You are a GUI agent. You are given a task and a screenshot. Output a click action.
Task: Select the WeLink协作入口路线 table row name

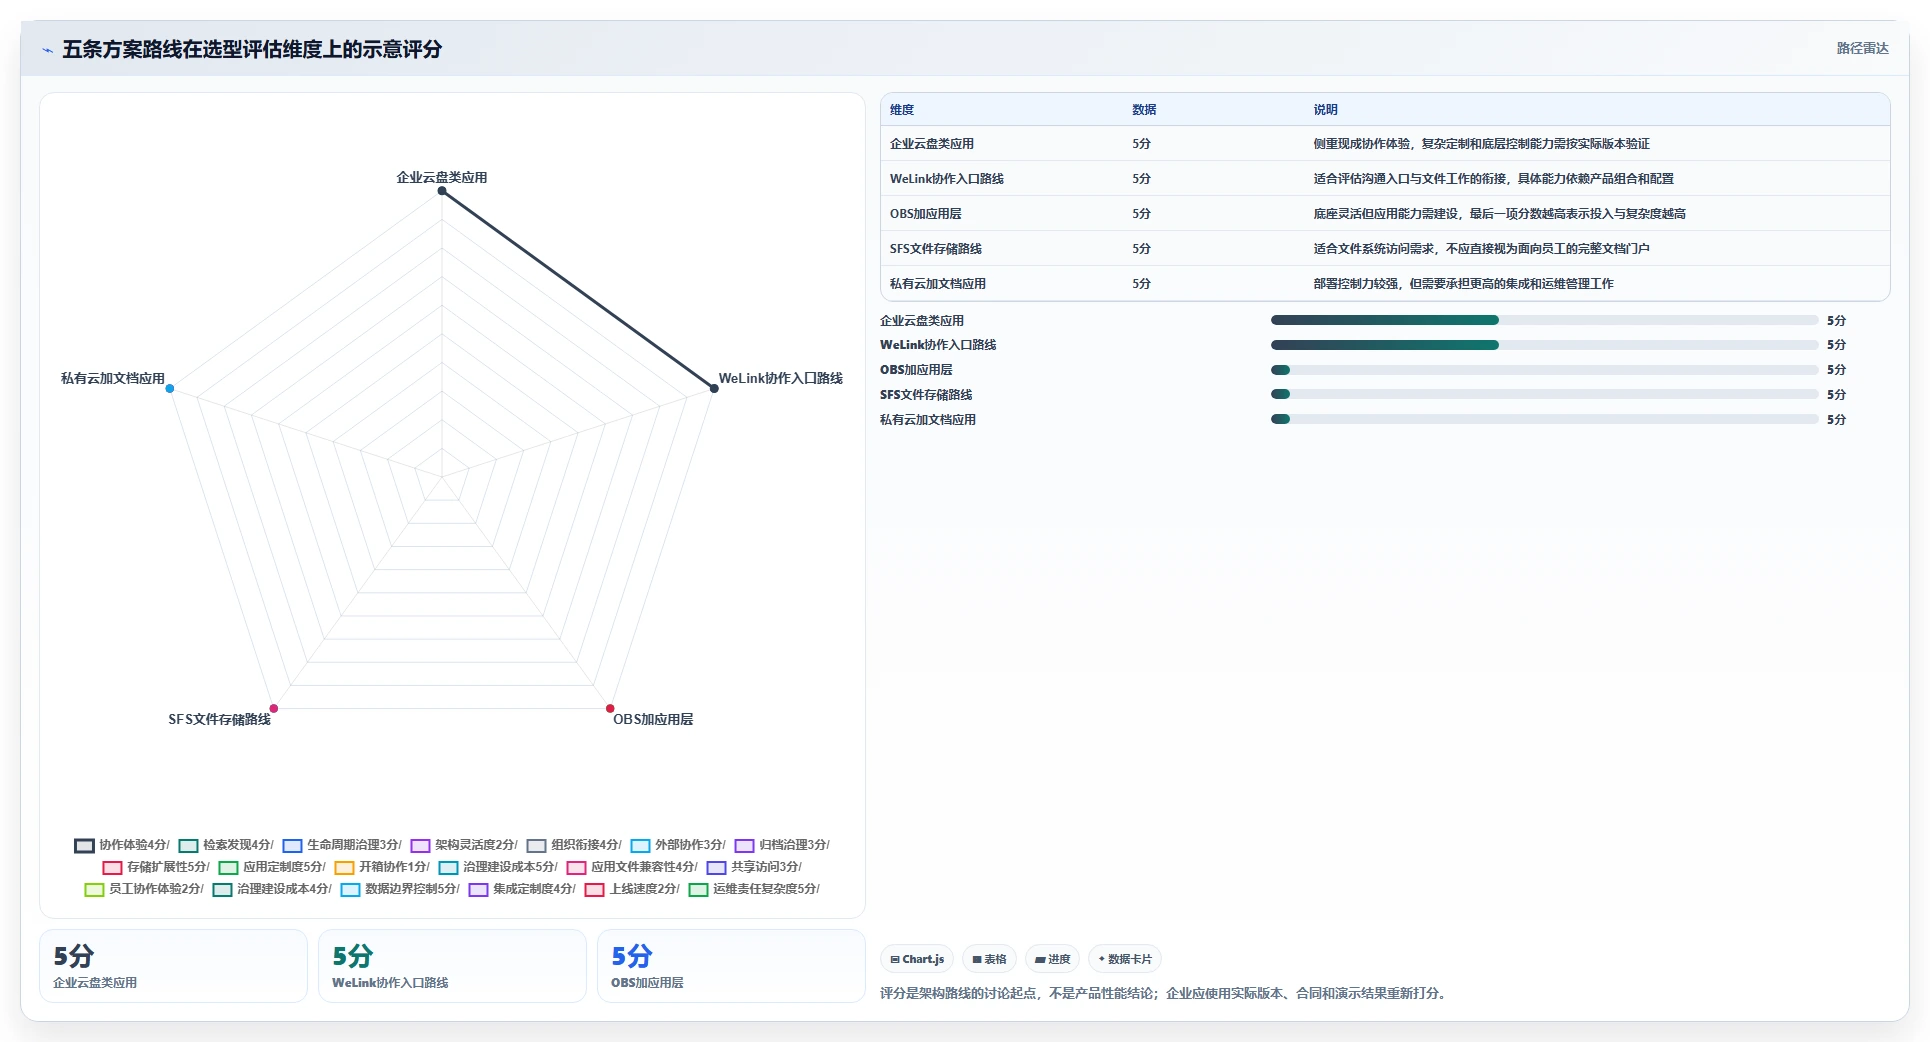[947, 179]
